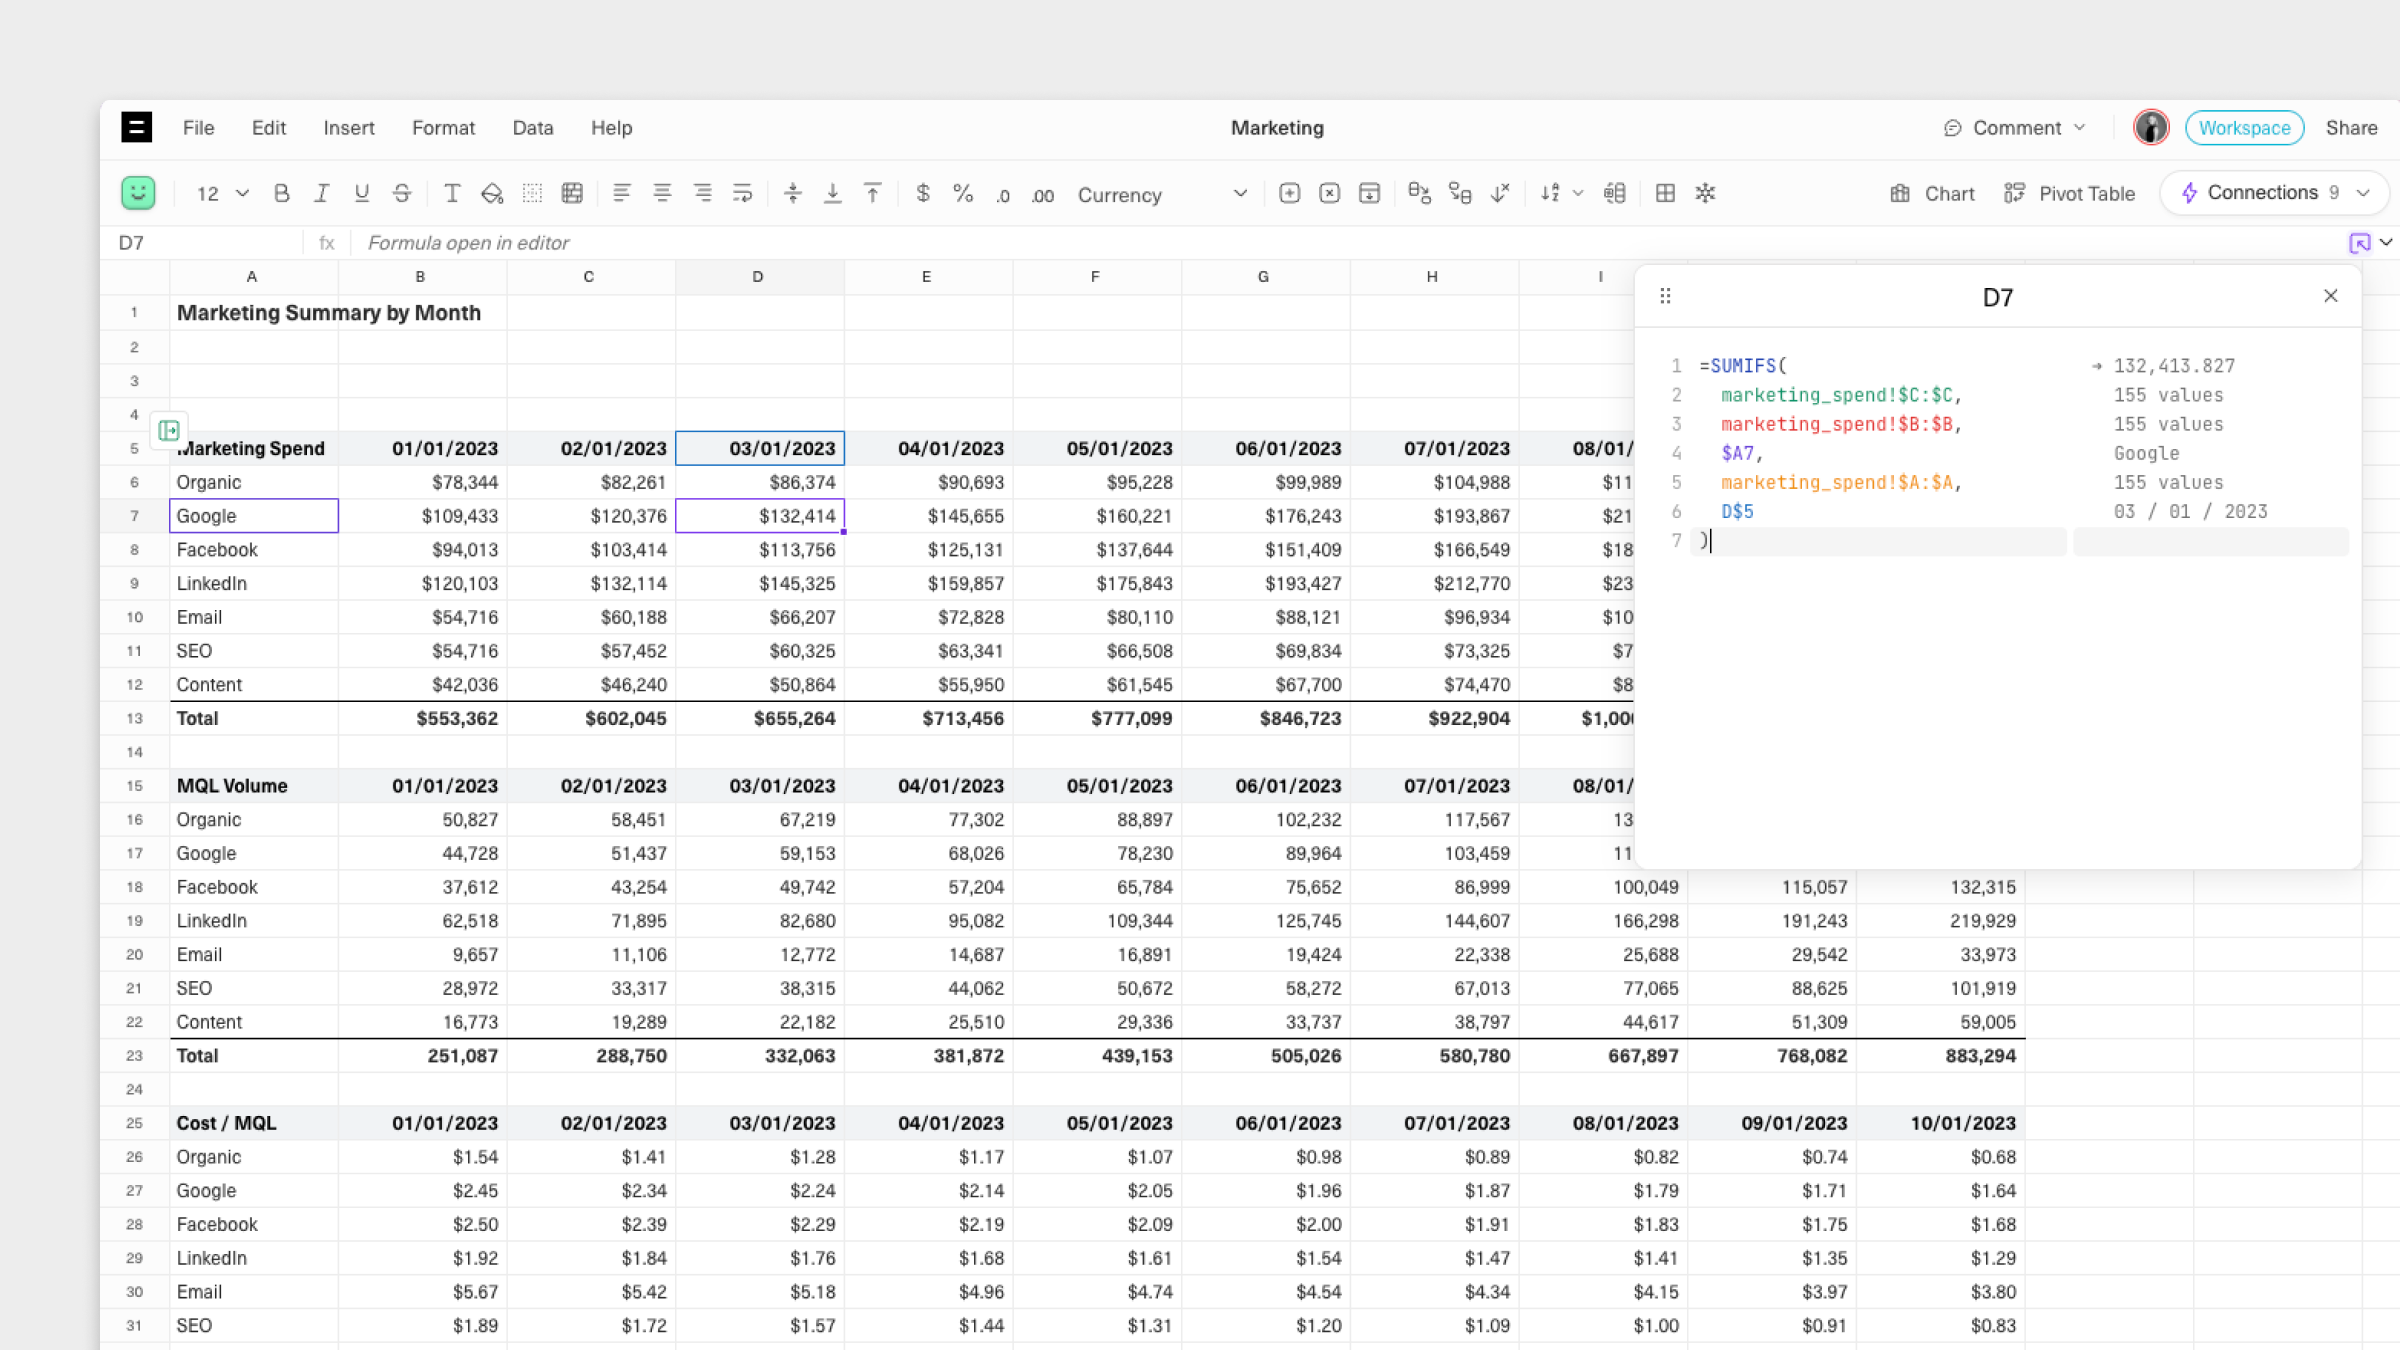Click the sort A to Z icon
Viewport: 2400px width, 1350px height.
click(1551, 193)
